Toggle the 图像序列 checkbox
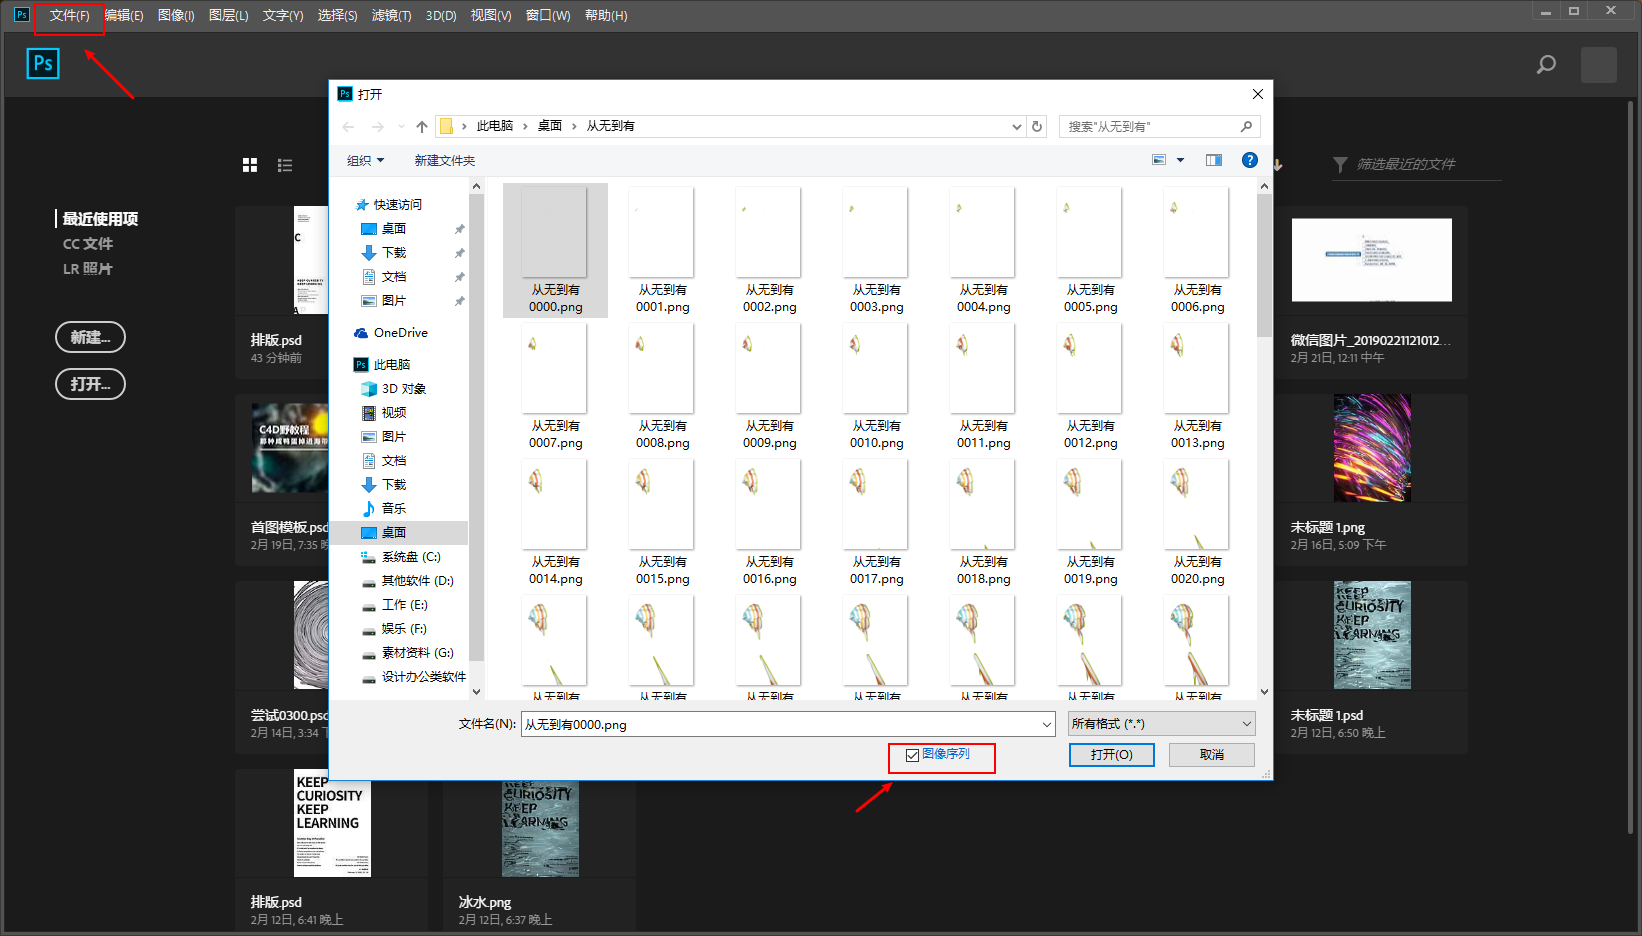Screen dimensions: 1642x936 coord(912,755)
